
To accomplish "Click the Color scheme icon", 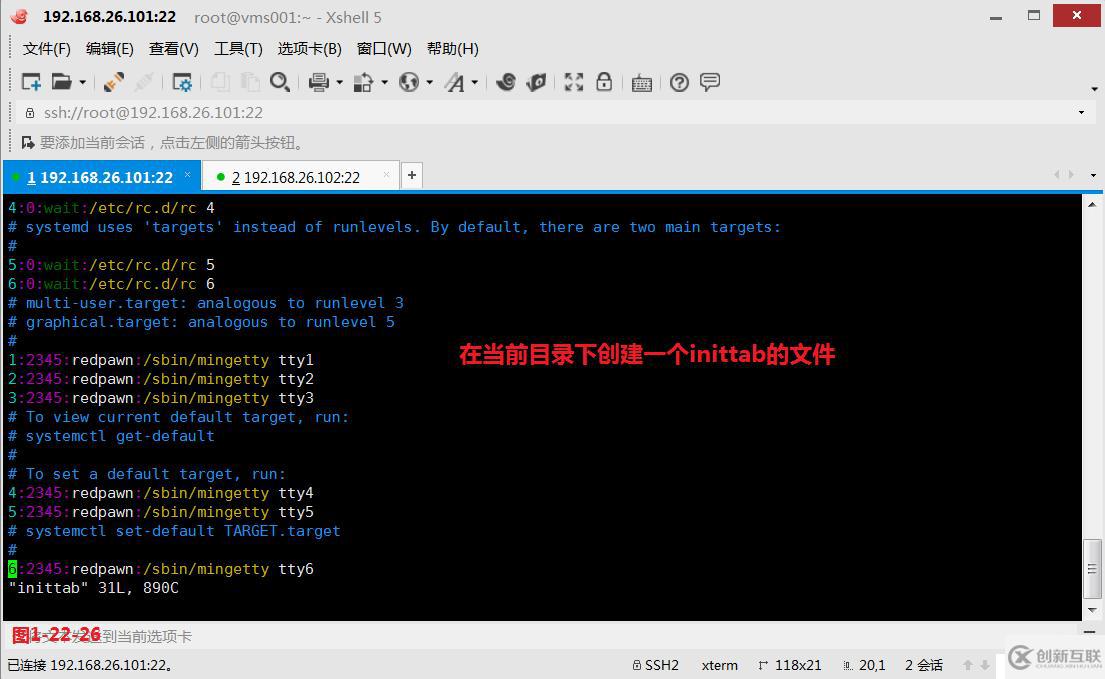I will pos(364,82).
